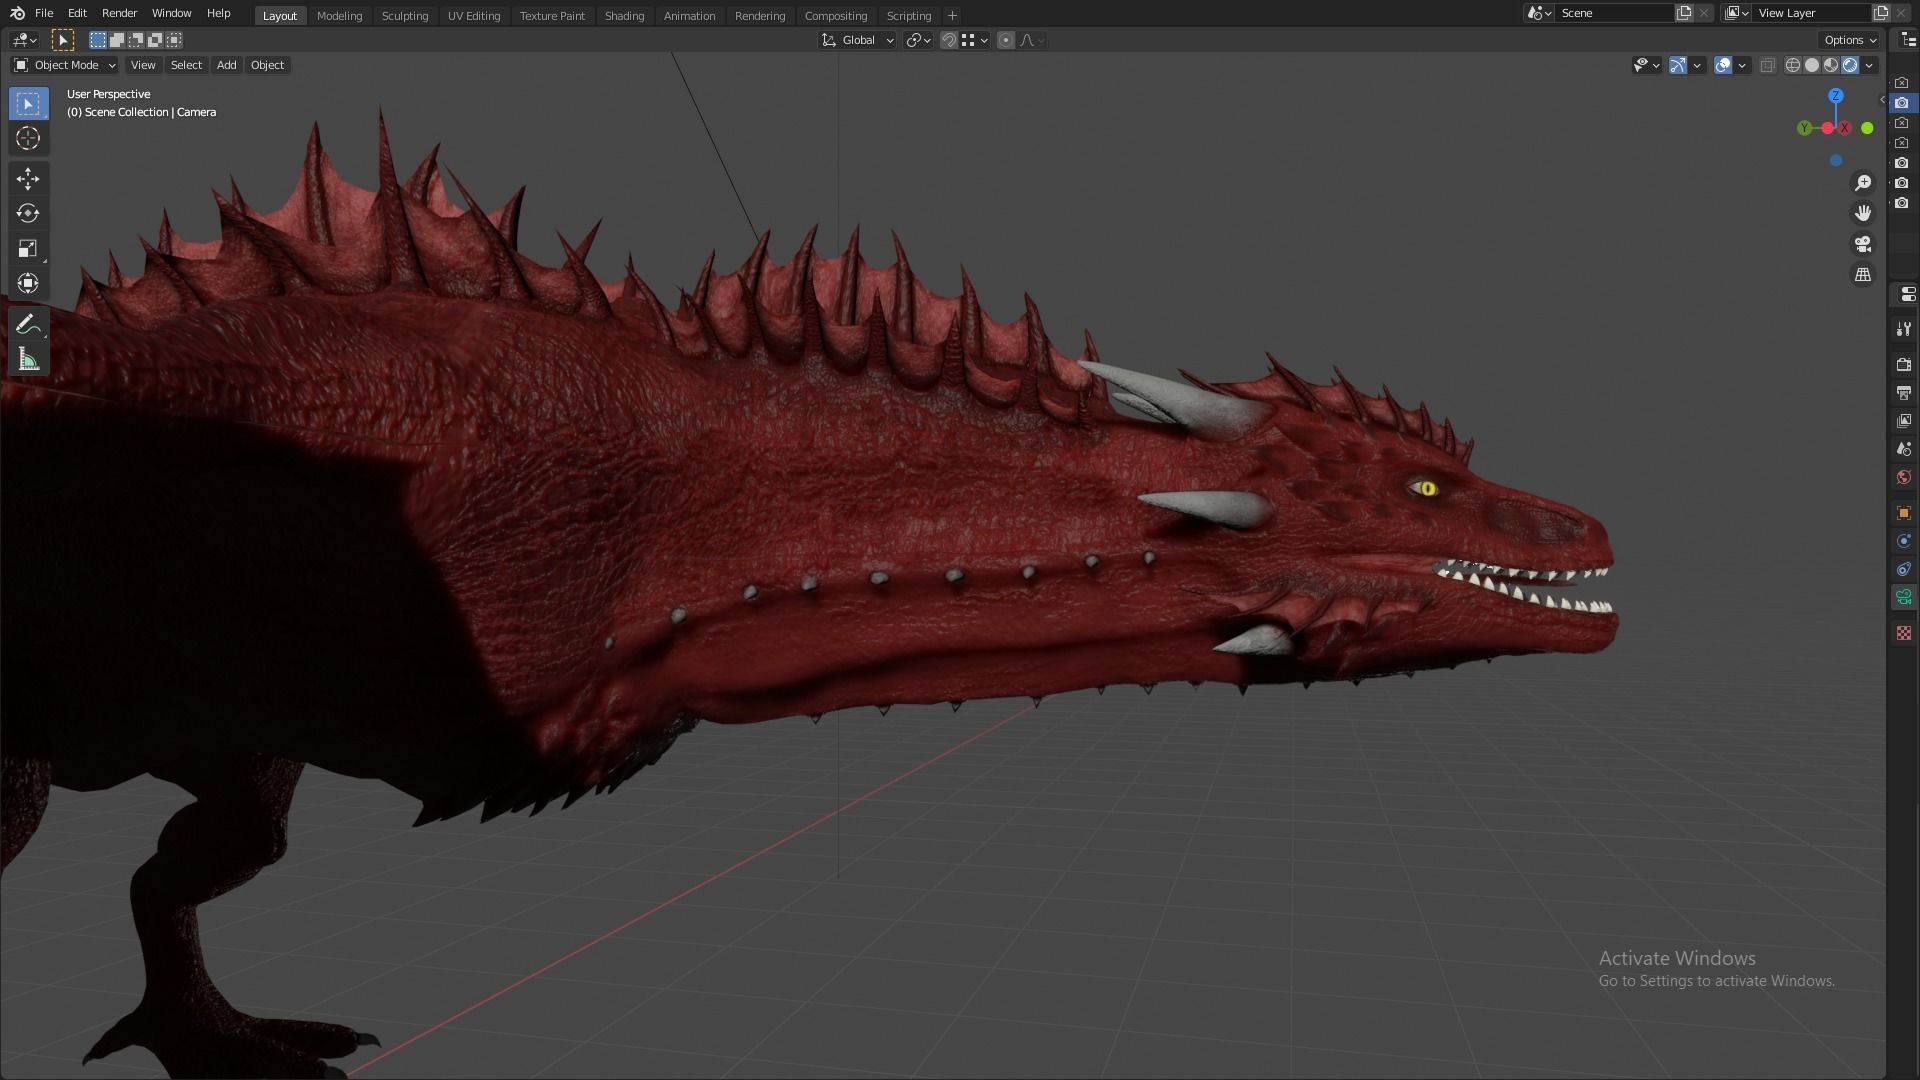Image resolution: width=1920 pixels, height=1080 pixels.
Task: Open Physics properties tab
Action: pos(1904,541)
